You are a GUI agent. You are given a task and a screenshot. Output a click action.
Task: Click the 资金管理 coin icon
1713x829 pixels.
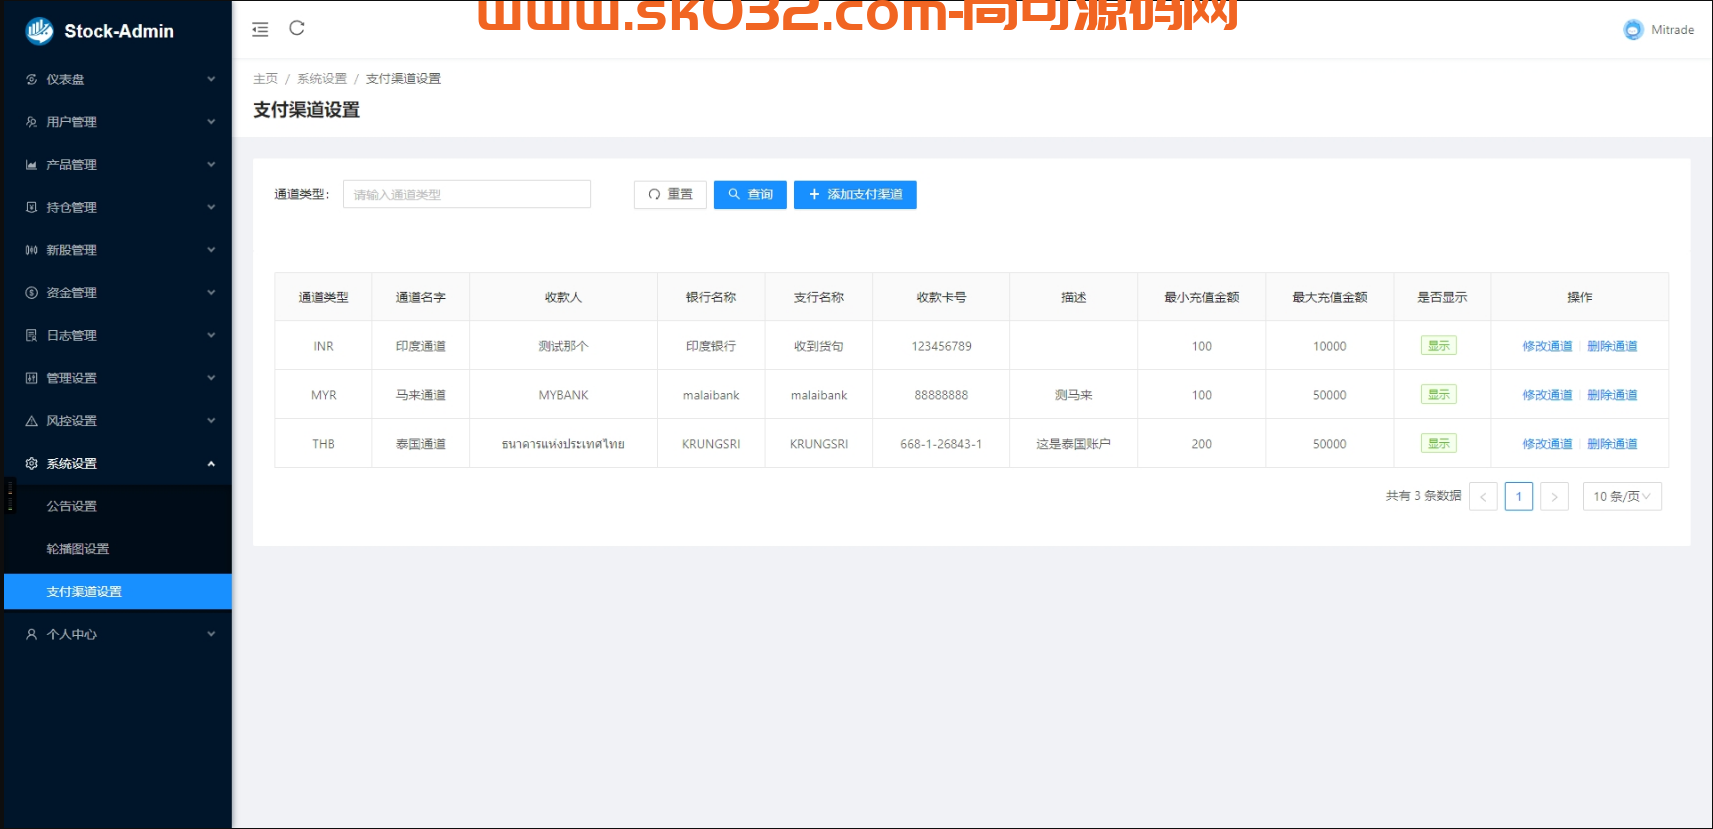32,293
